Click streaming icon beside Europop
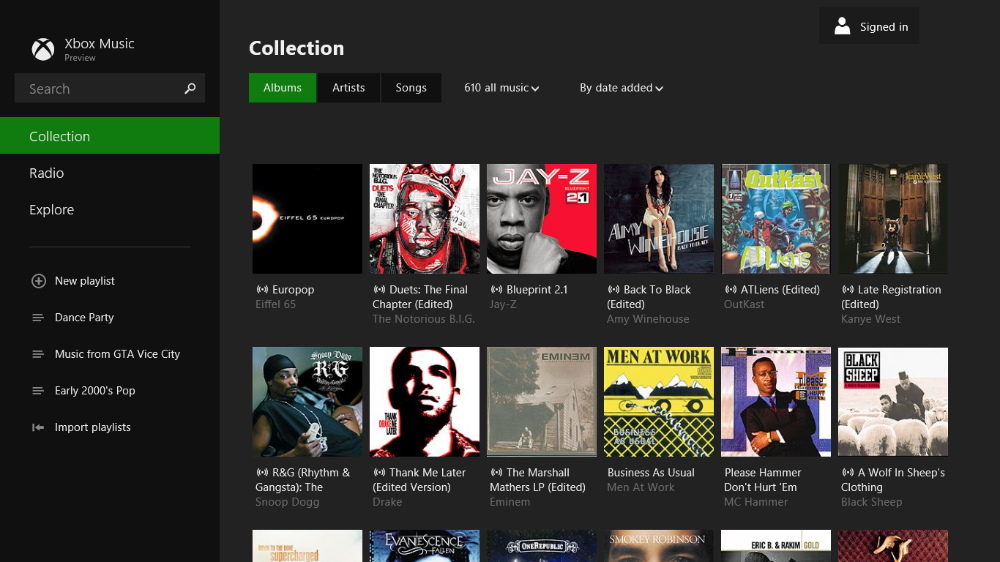The width and height of the screenshot is (1000, 562). (262, 290)
